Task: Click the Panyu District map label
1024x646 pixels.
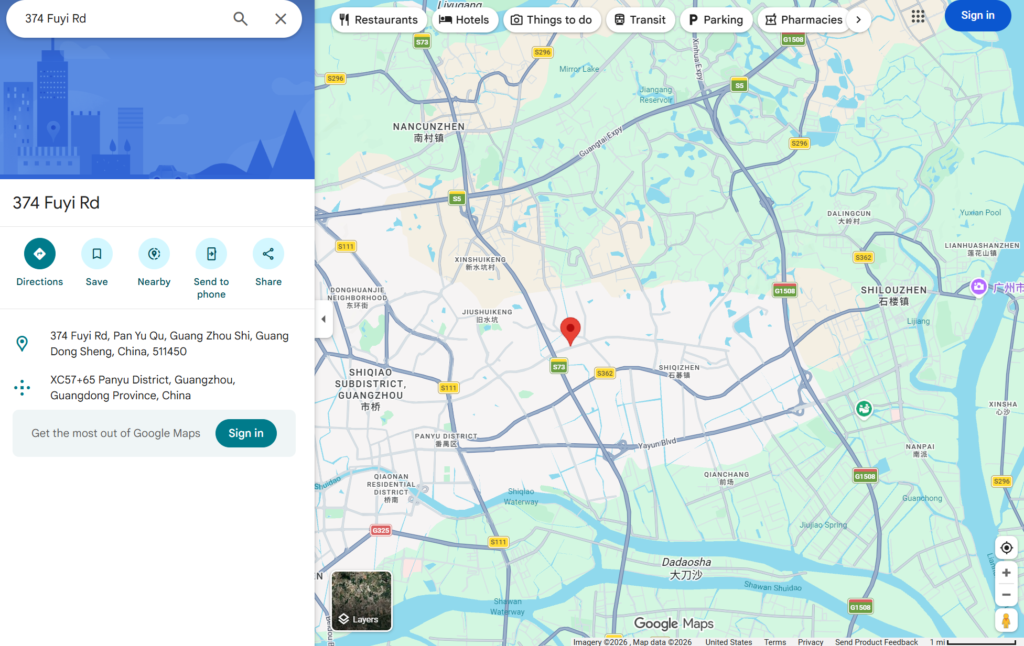Action: click(x=446, y=440)
